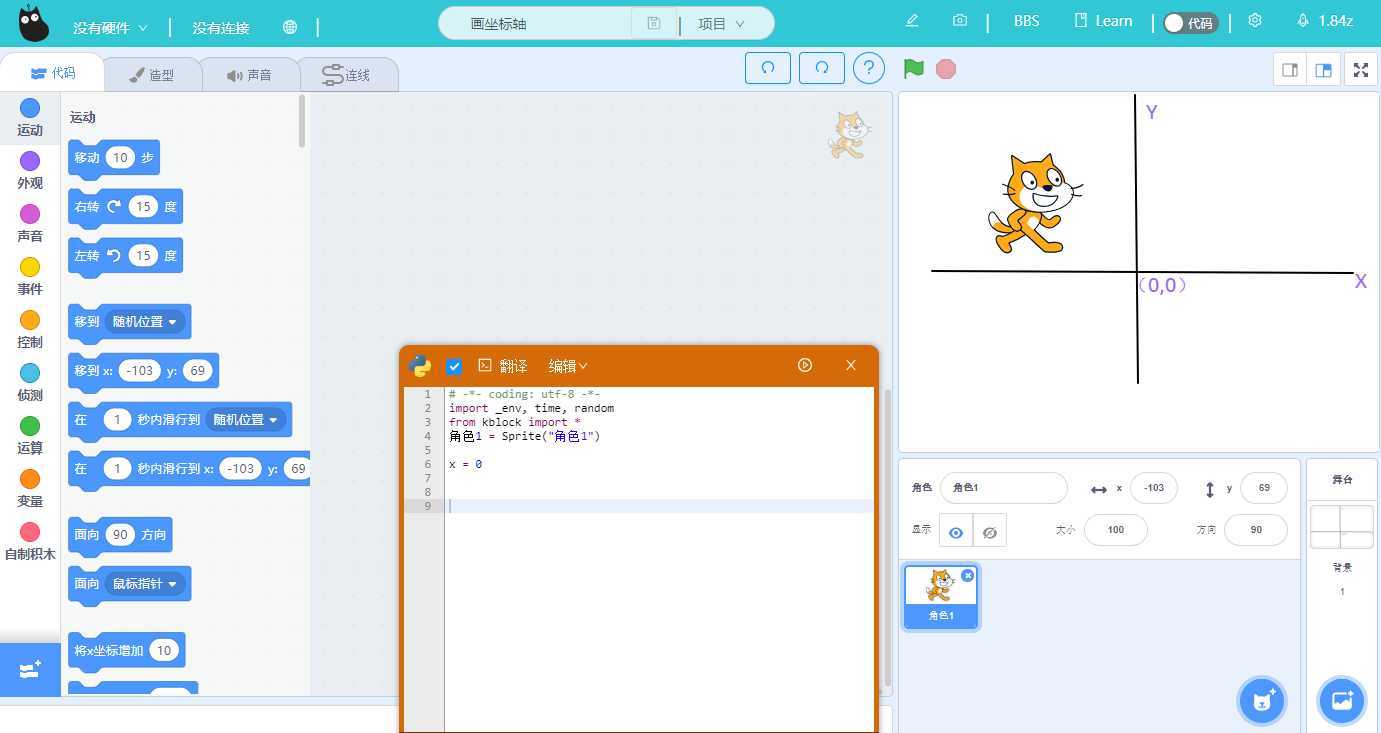Open the BBS forum link

[x=1026, y=21]
